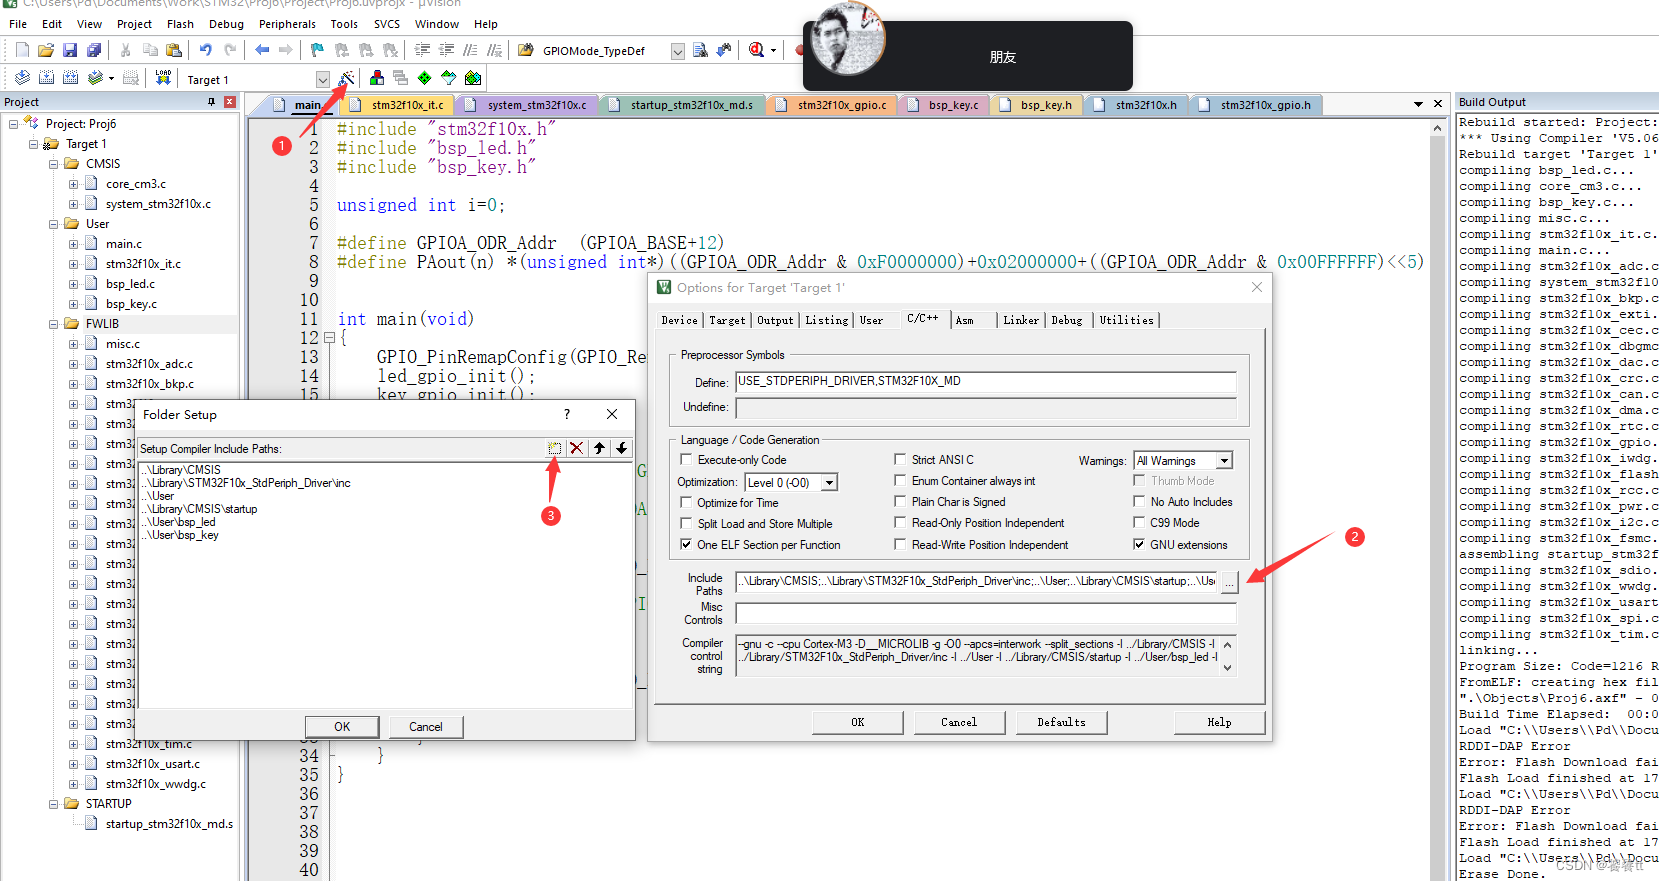Click the Defaults button in Options dialog
Screen dimensions: 1659x881
1062,722
